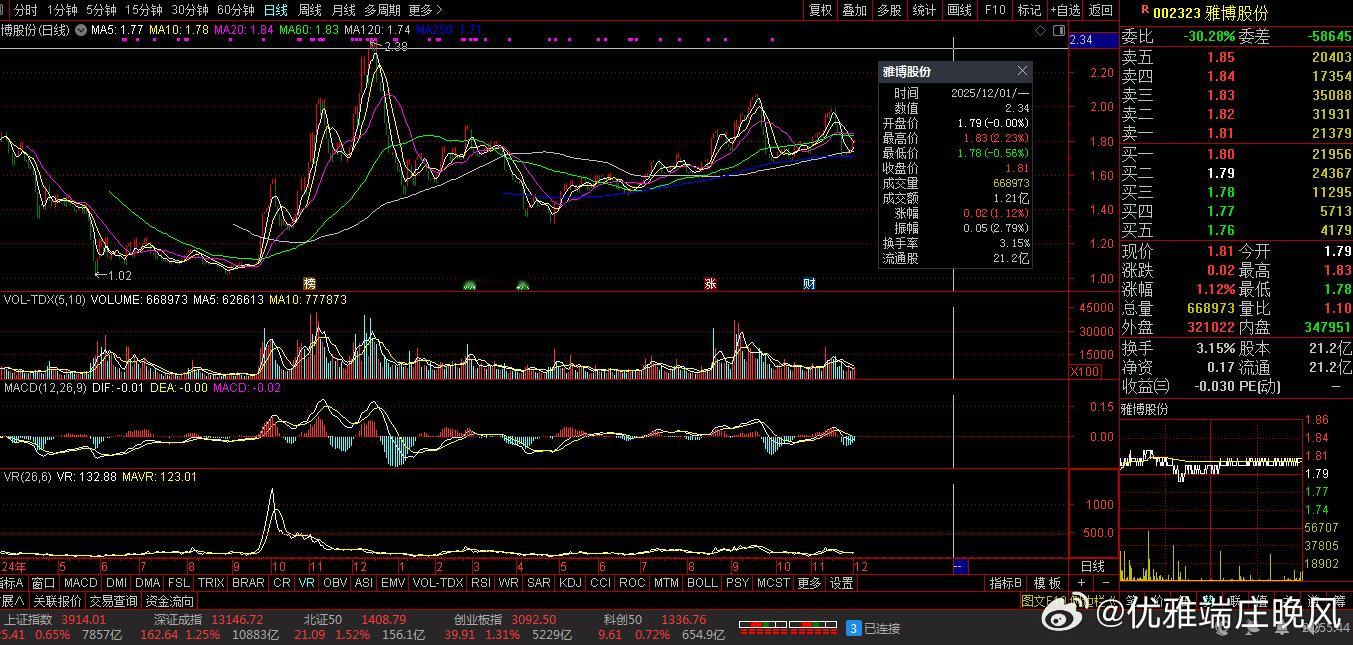Screen dimensions: 1353x645
Task: Click the 财 financial marker on chart
Action: click(x=809, y=284)
